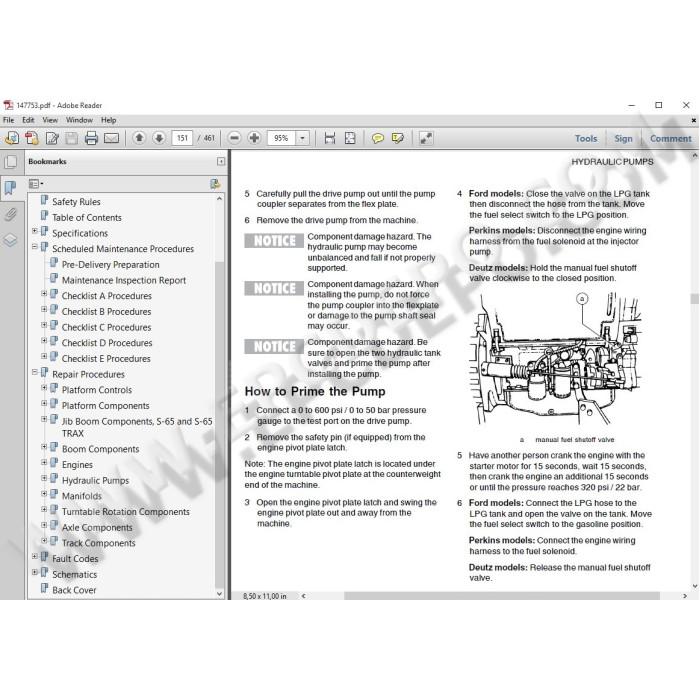The image size is (700, 700).
Task: Click the Save file floppy icon
Action: 71,138
